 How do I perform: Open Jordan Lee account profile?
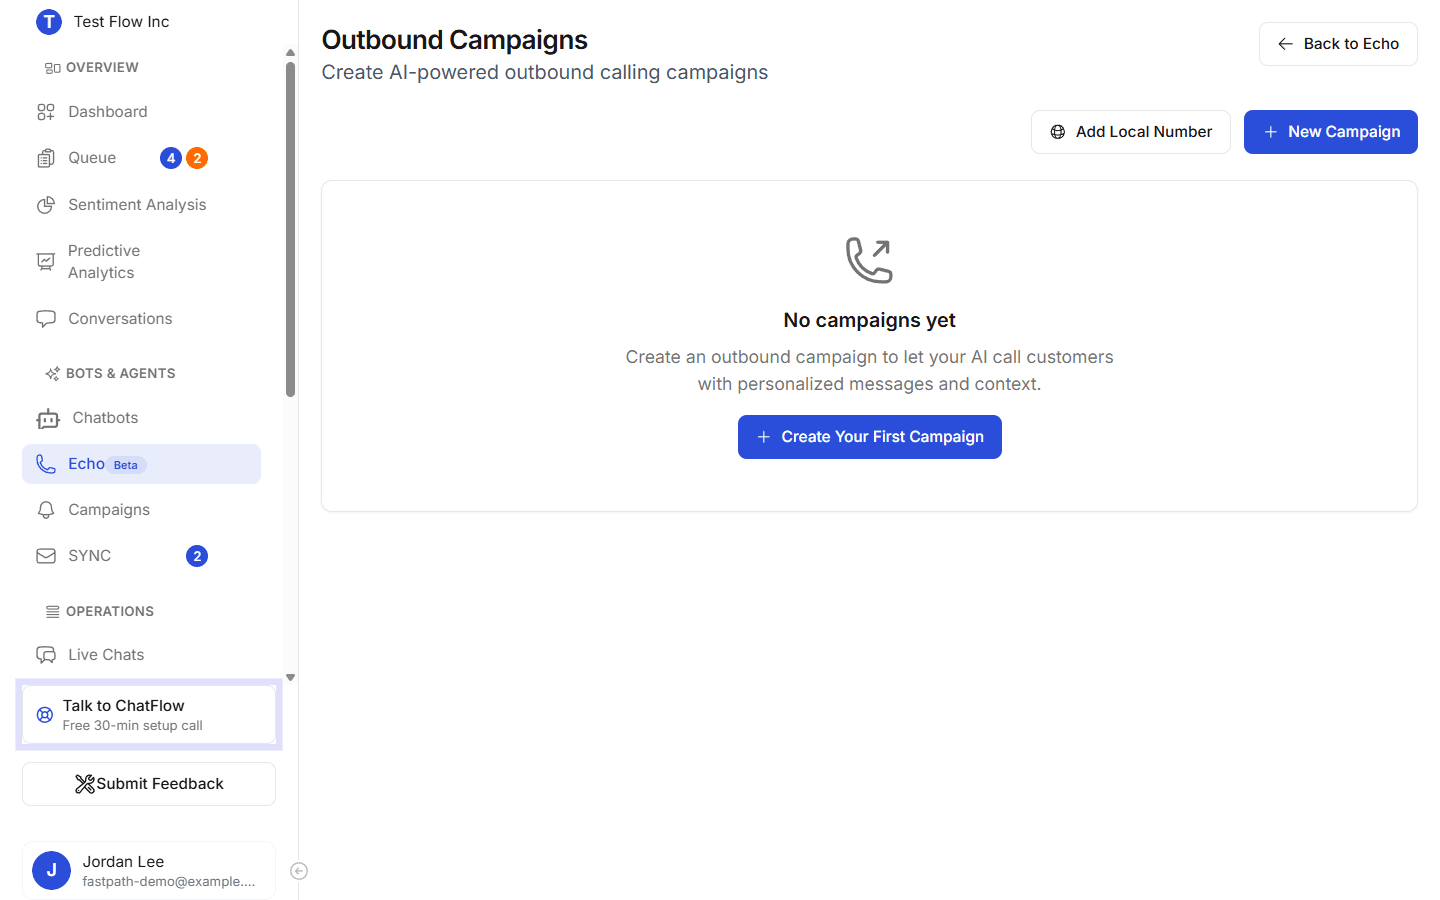tap(149, 871)
